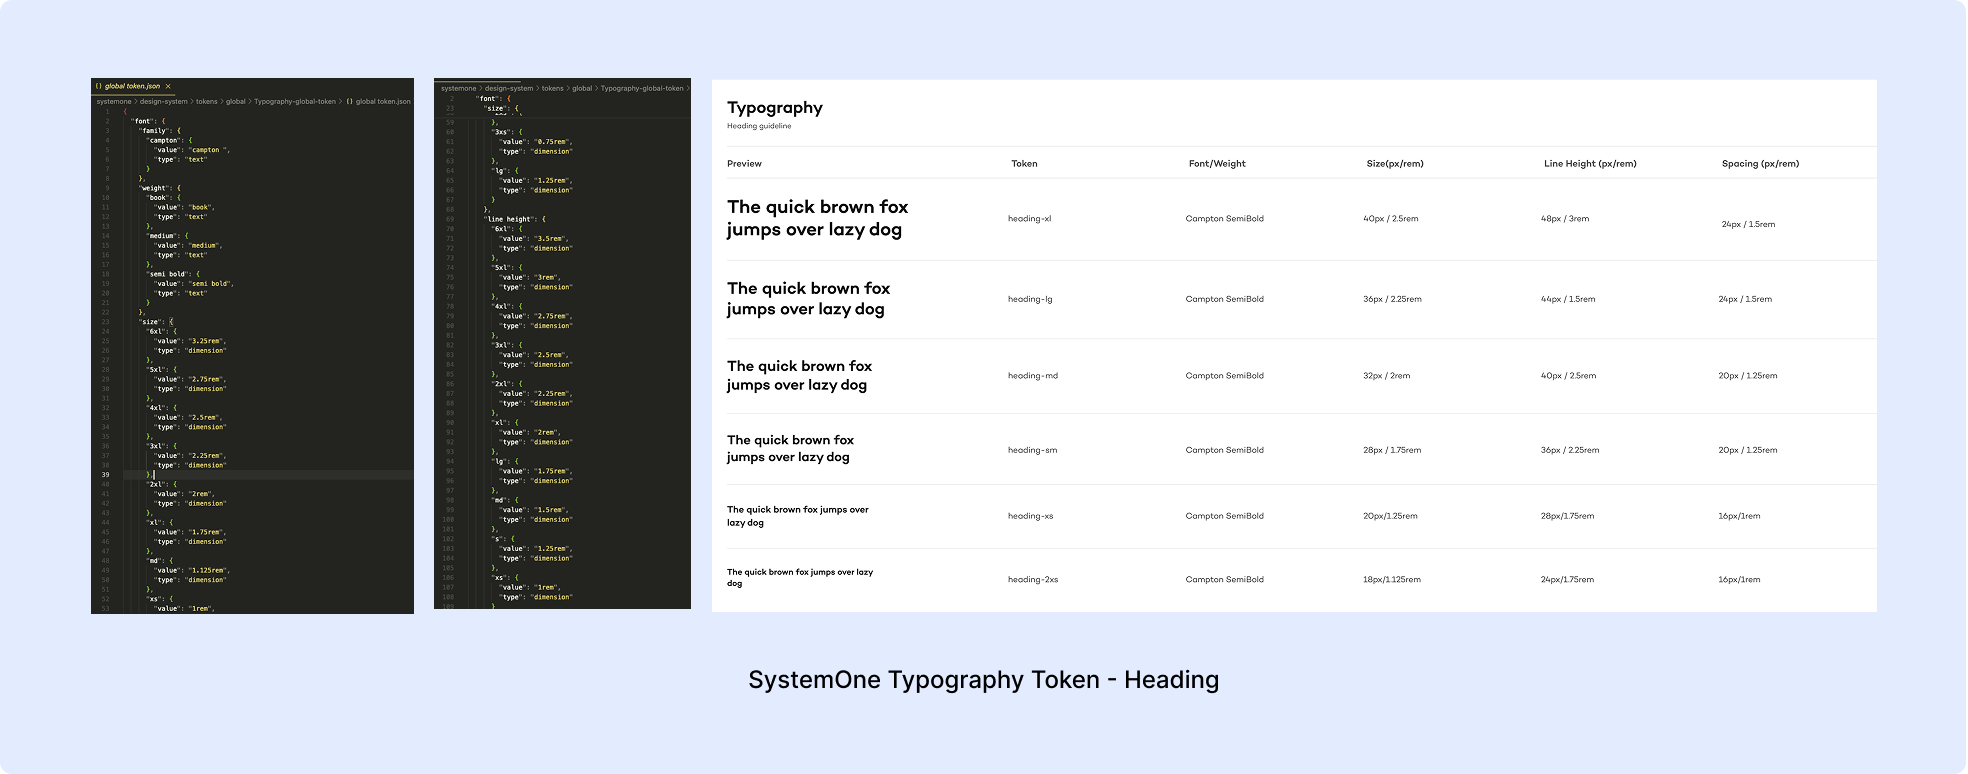Open 'tokens' breadcrumb in right editor

(x=552, y=89)
